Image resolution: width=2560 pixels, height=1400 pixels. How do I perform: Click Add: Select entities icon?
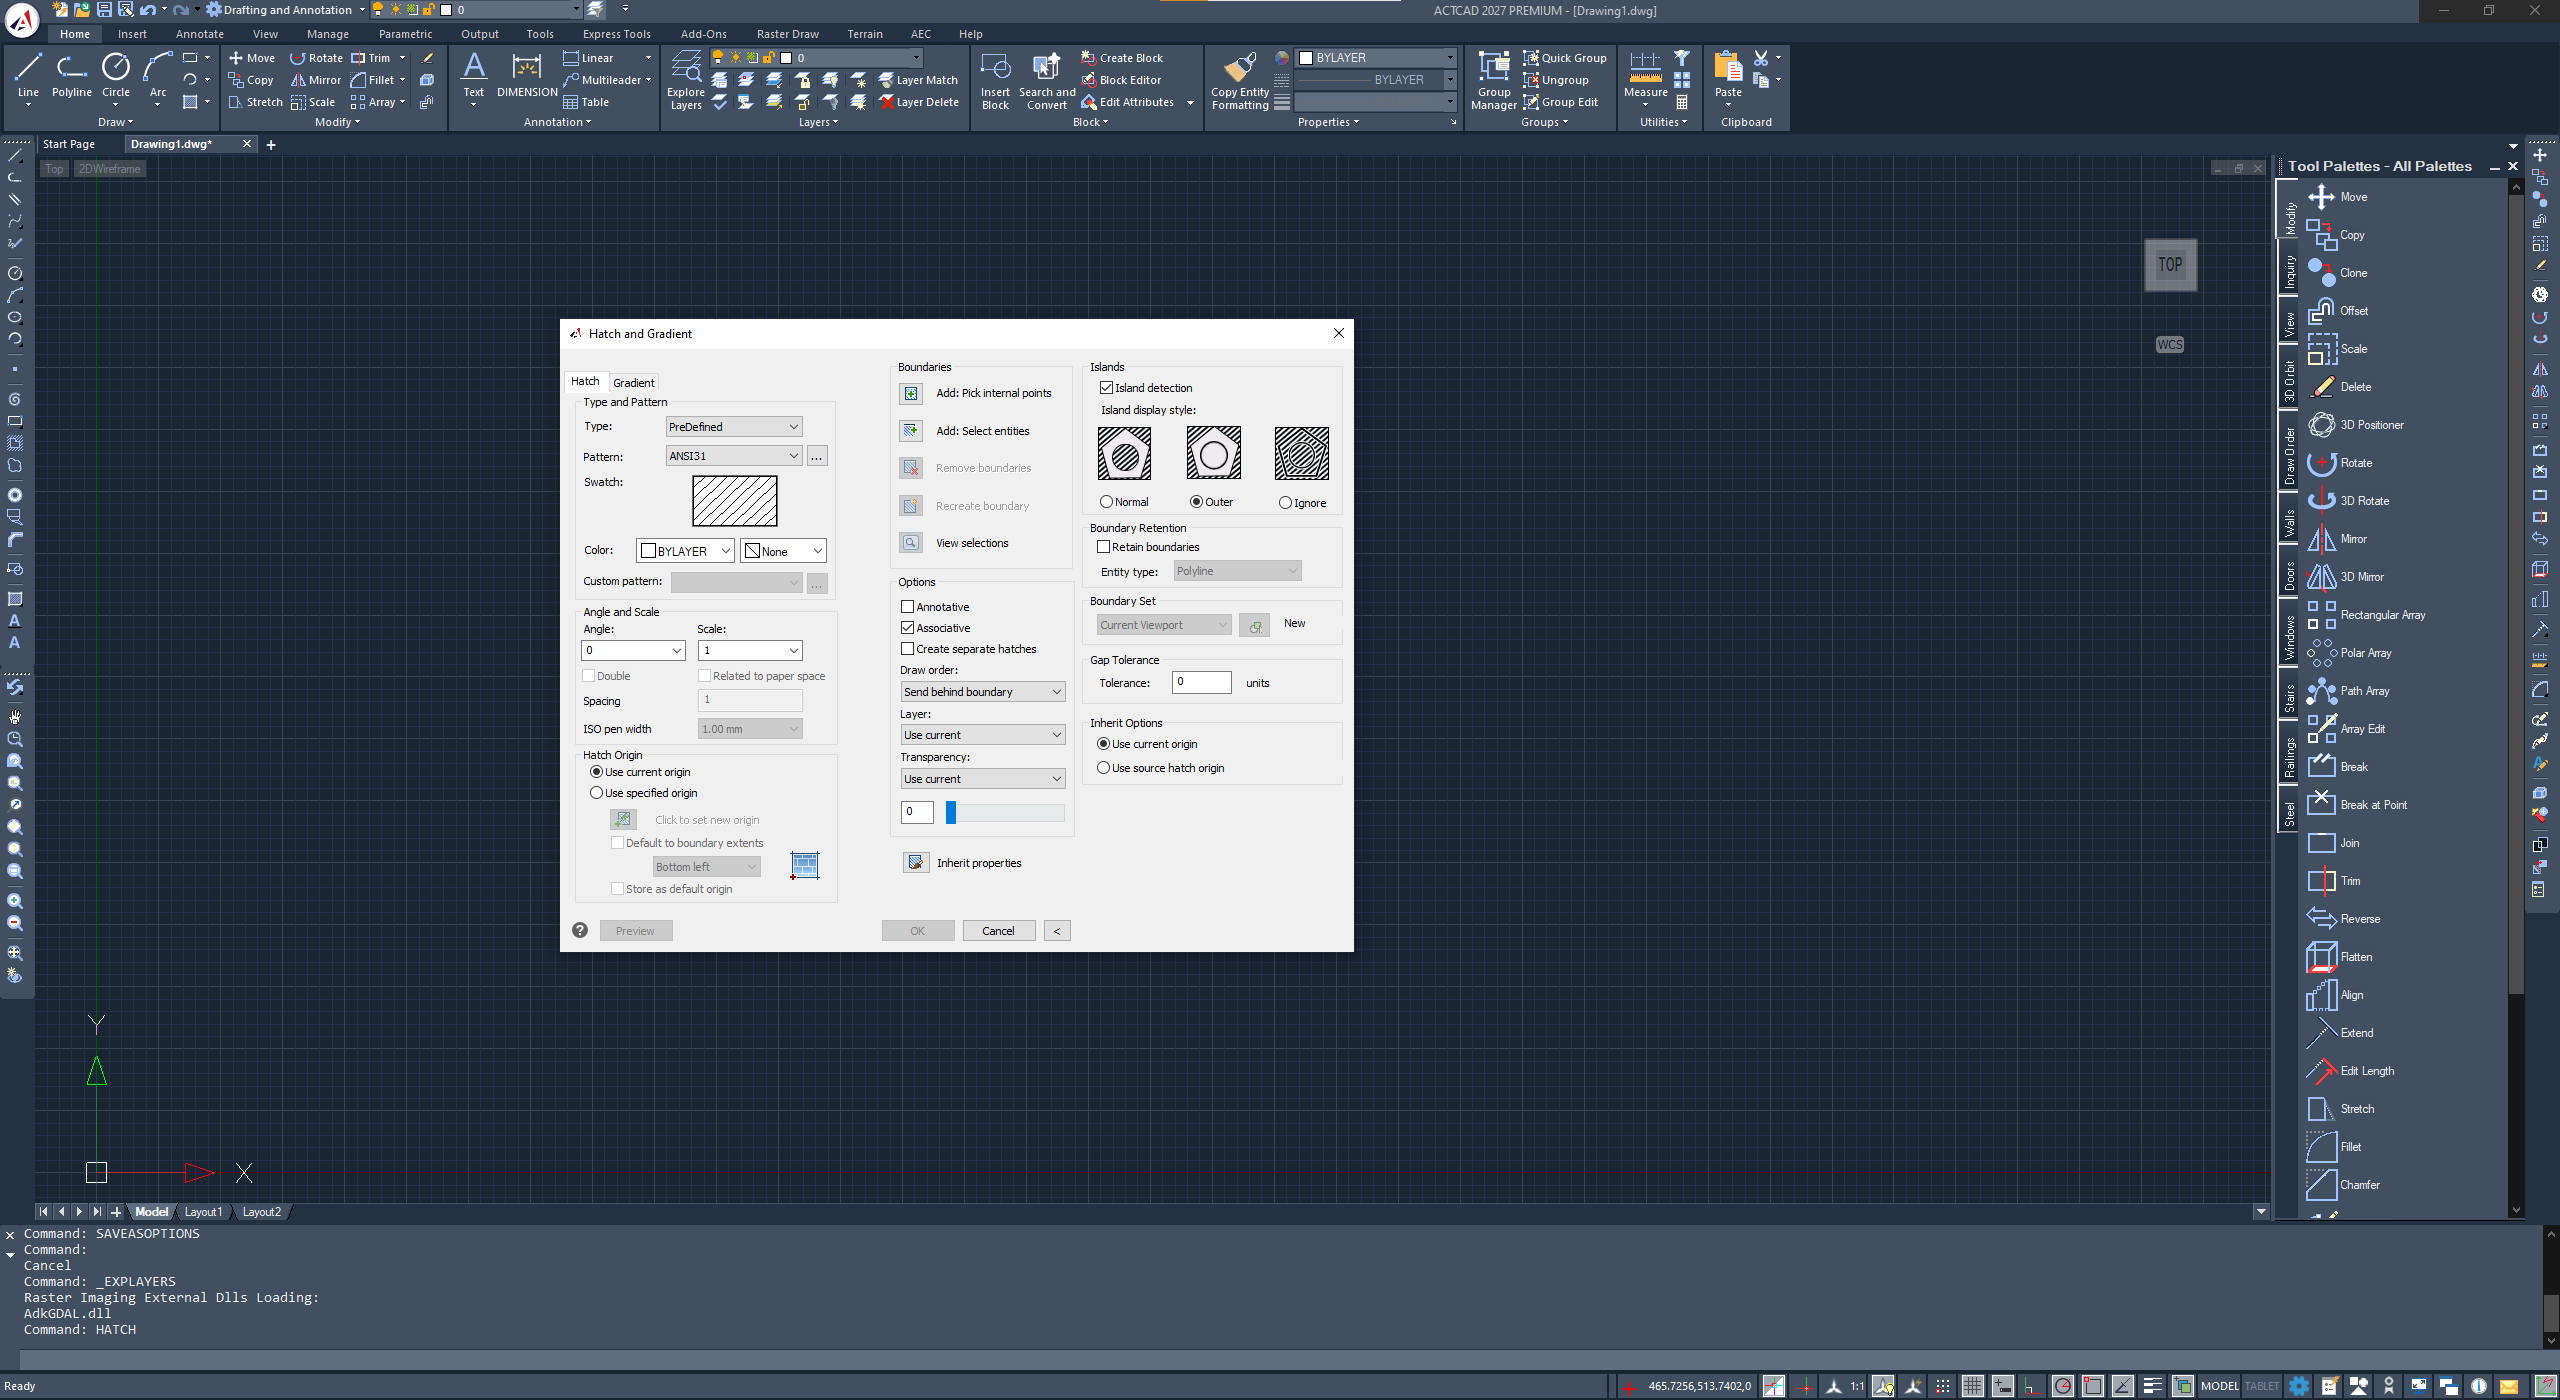click(x=911, y=431)
